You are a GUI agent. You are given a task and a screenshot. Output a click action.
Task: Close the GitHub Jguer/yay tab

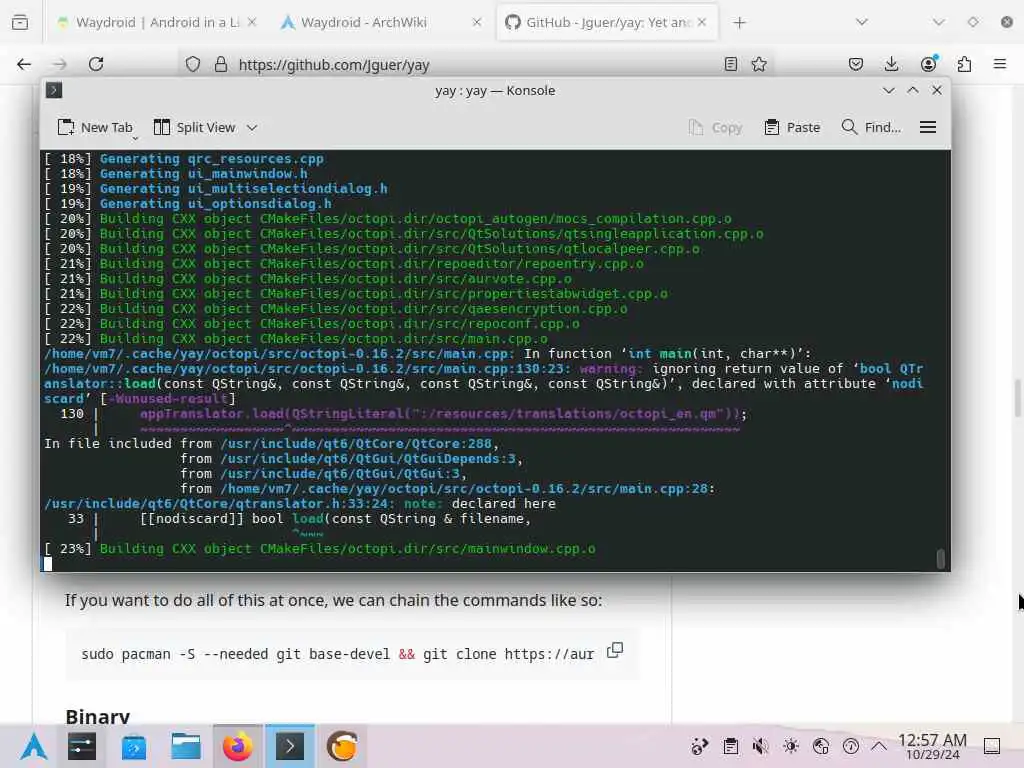click(x=701, y=22)
